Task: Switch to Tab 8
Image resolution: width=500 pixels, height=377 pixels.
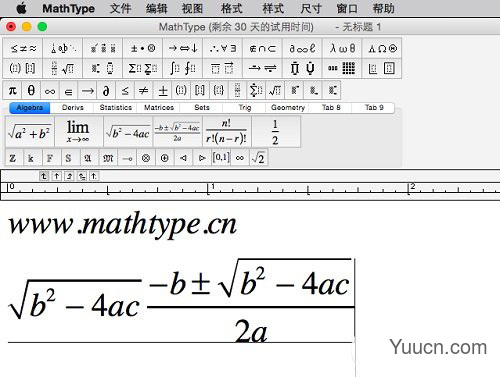Action: [x=331, y=108]
